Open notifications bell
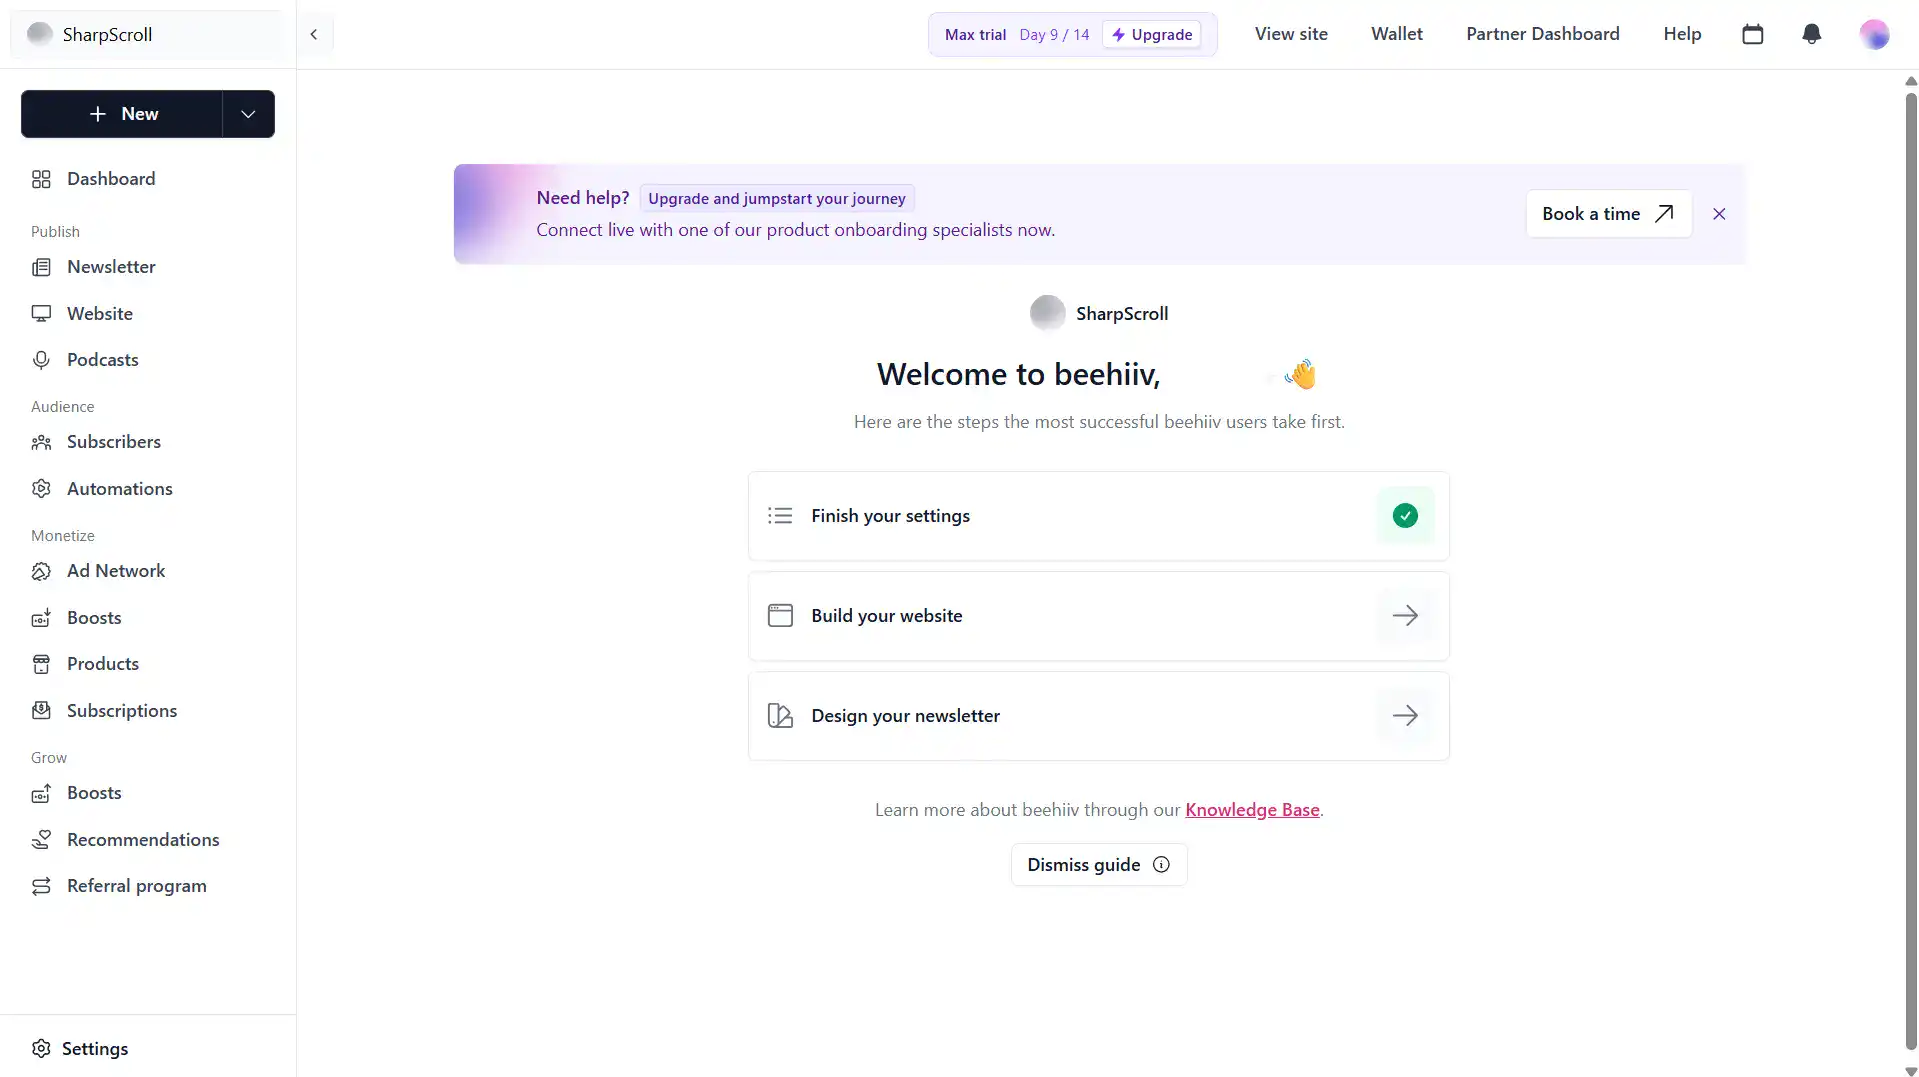 click(1811, 34)
